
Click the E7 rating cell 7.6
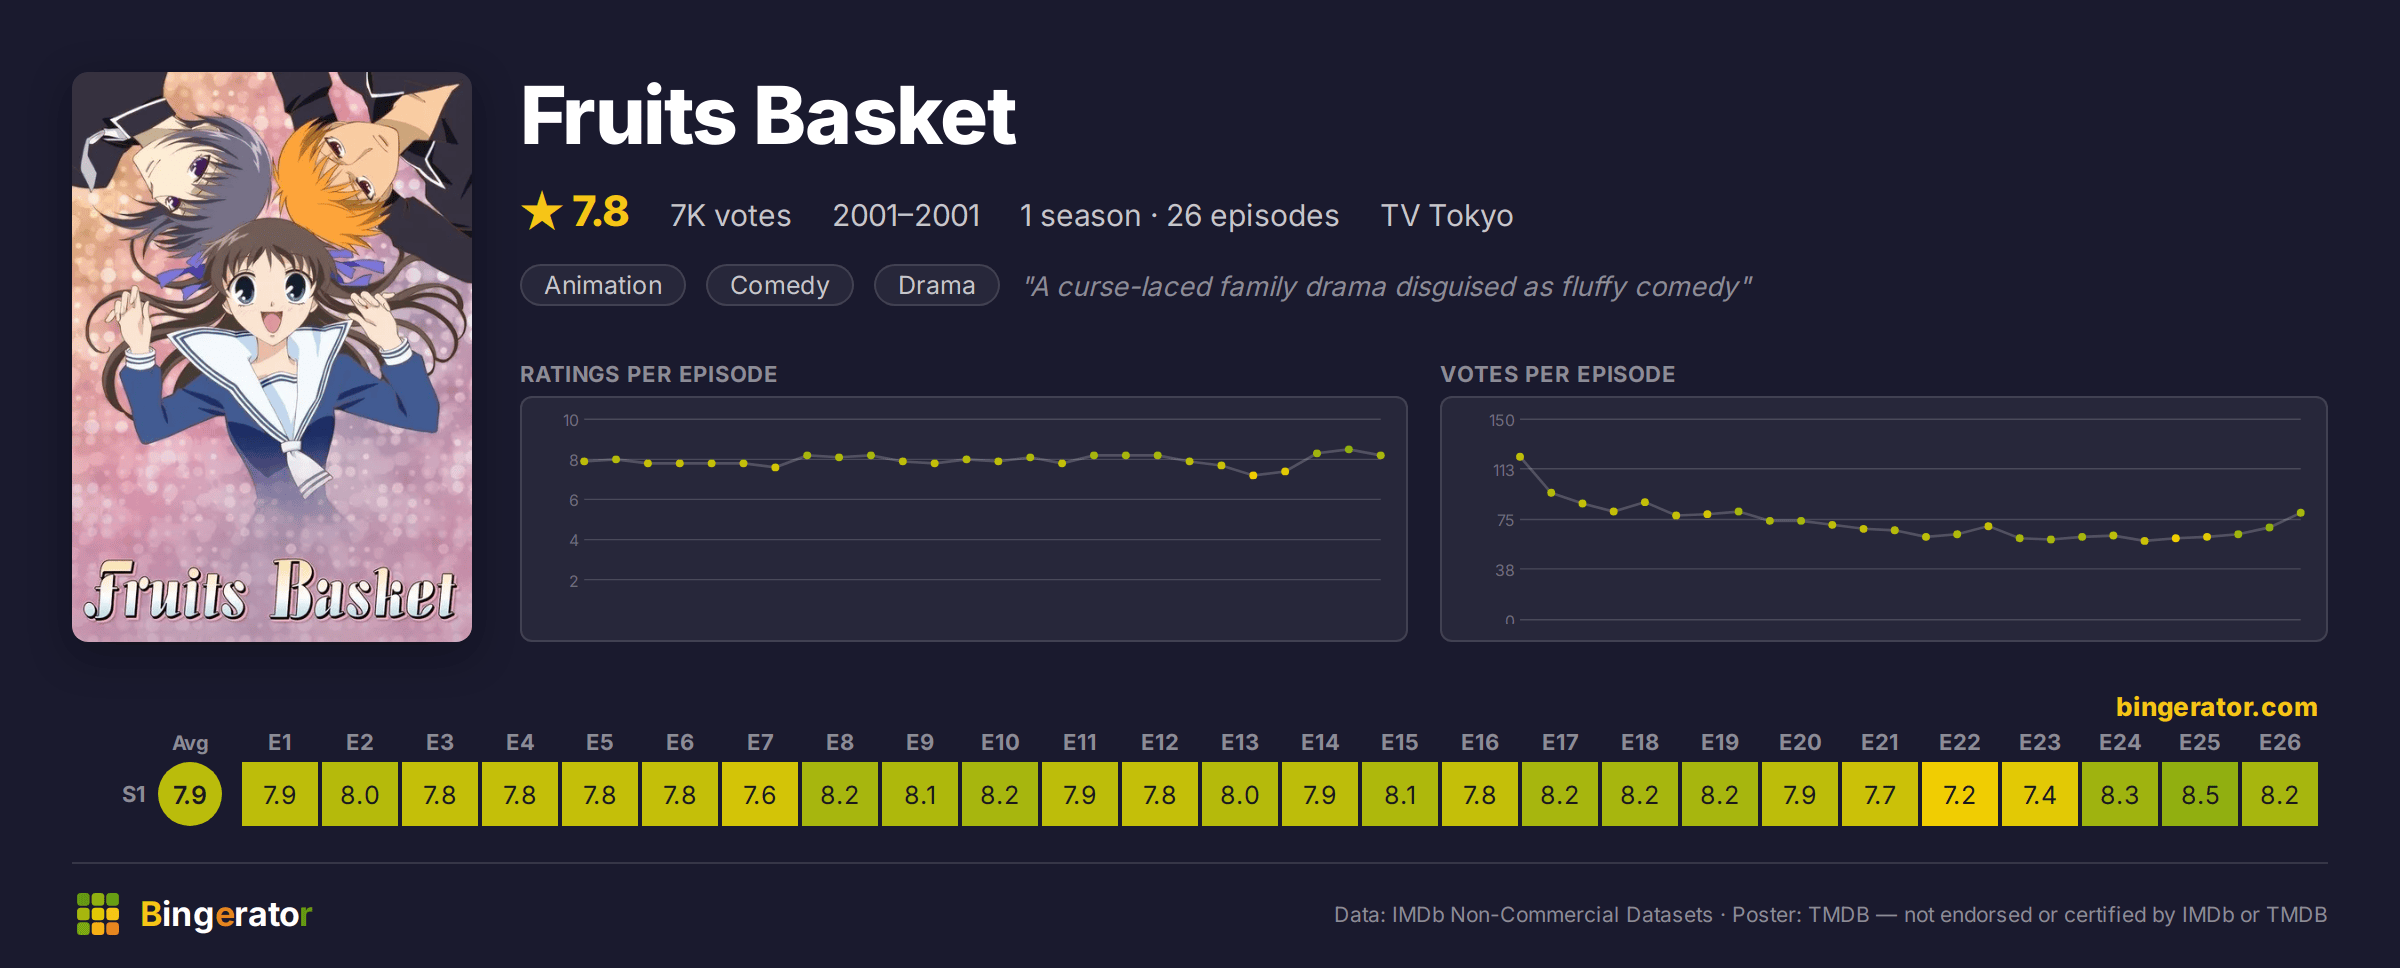(x=760, y=794)
